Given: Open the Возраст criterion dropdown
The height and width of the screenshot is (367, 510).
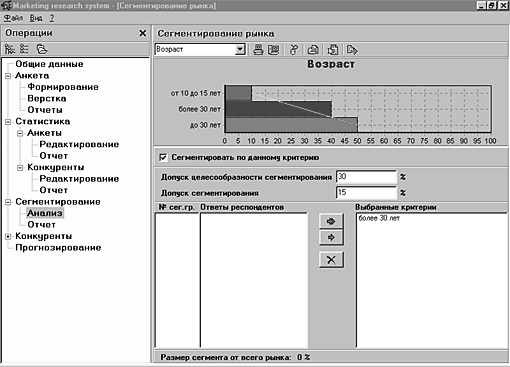Looking at the screenshot, I should (240, 50).
